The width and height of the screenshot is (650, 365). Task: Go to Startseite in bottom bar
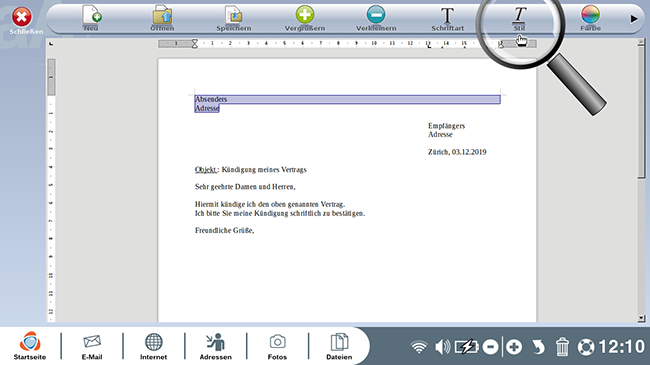tap(30, 345)
